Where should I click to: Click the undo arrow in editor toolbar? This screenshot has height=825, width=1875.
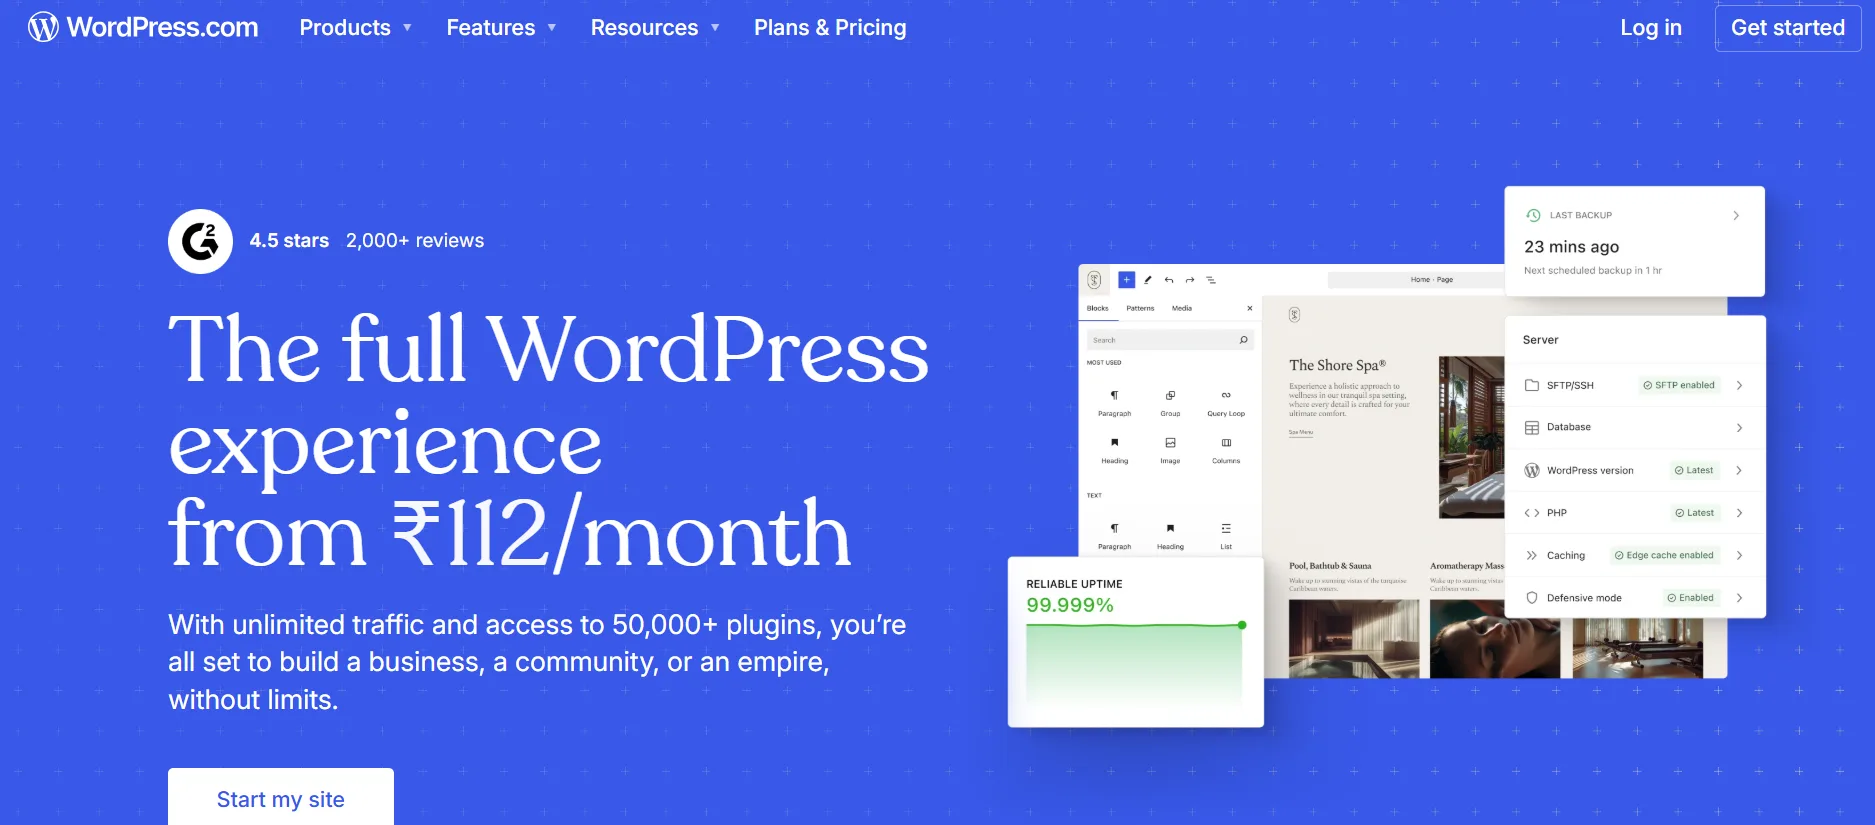click(1169, 280)
